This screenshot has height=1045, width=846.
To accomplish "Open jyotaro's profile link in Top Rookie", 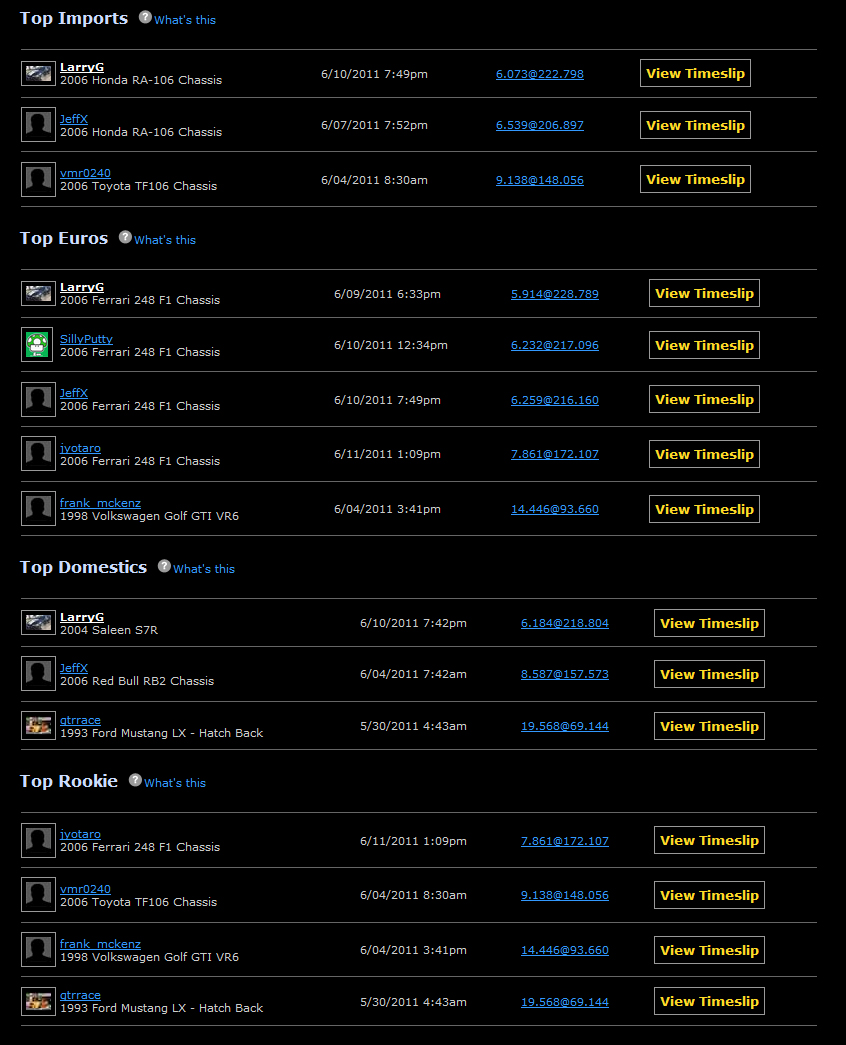I will pyautogui.click(x=80, y=834).
